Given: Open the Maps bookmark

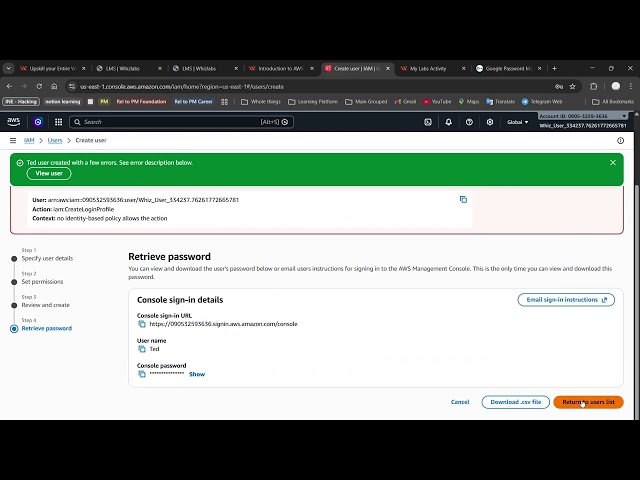Looking at the screenshot, I should [x=469, y=102].
